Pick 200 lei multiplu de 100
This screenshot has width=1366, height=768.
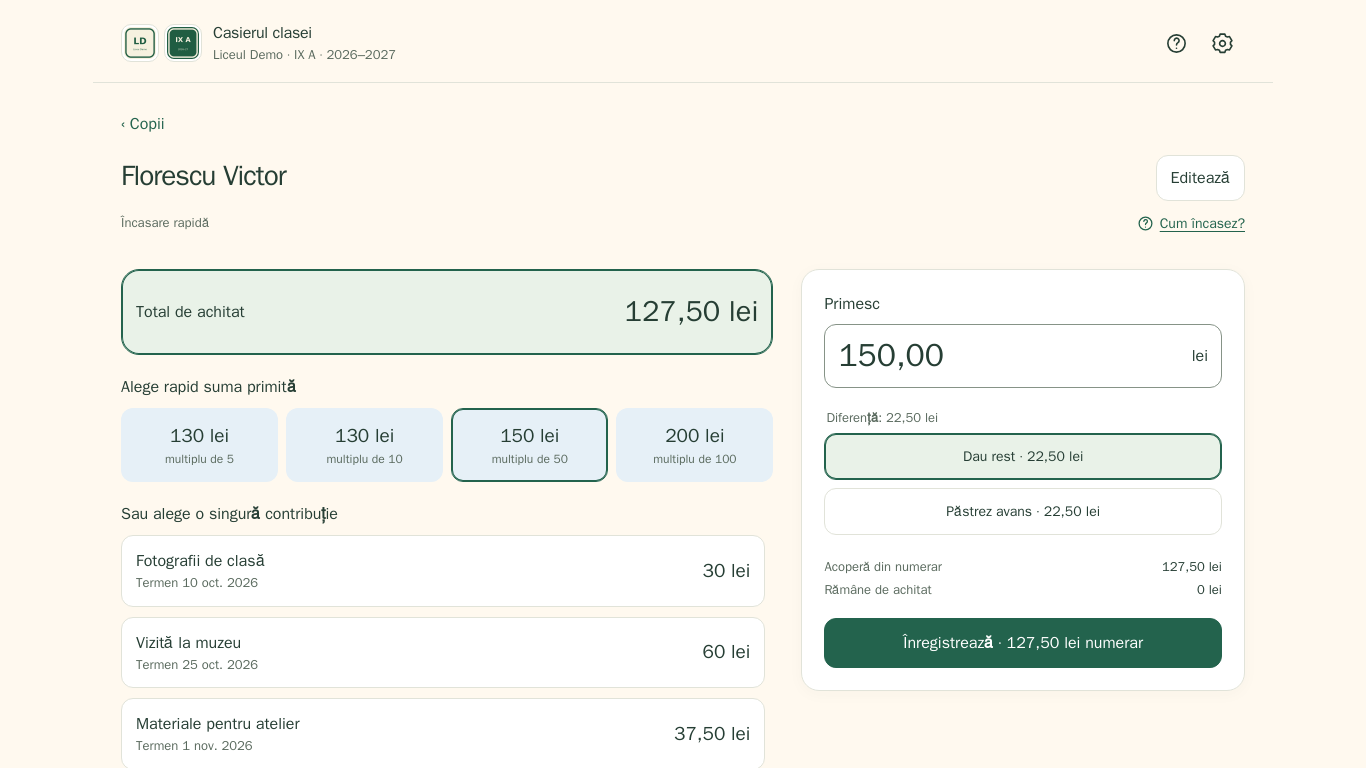[695, 445]
